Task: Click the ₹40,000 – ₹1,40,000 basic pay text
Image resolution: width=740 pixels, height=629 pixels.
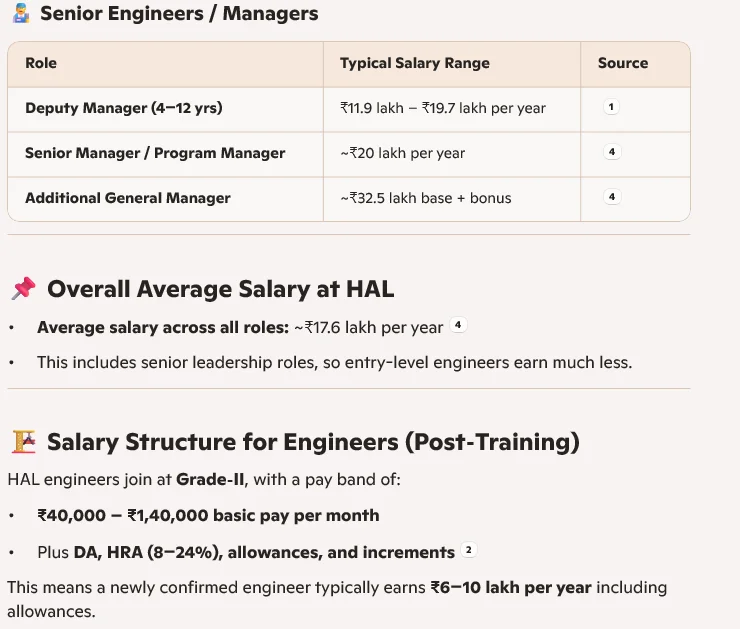Action: (208, 516)
